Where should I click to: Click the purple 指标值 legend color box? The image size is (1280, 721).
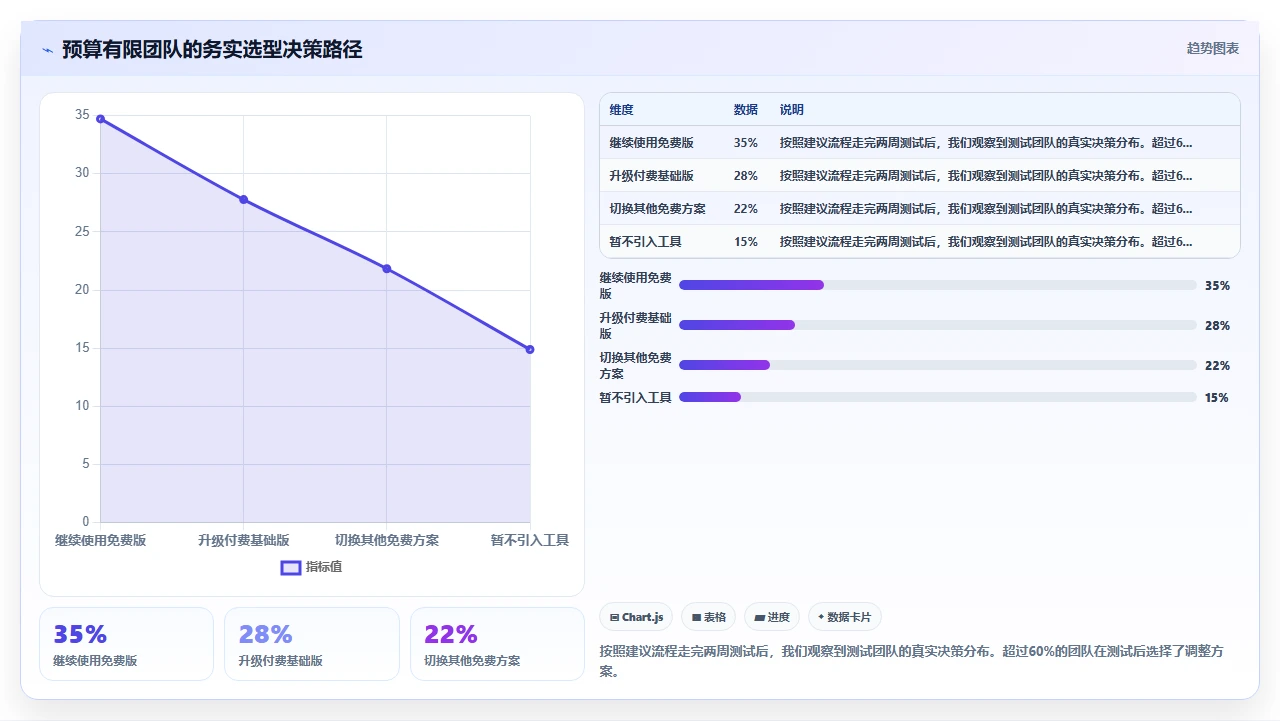click(291, 568)
